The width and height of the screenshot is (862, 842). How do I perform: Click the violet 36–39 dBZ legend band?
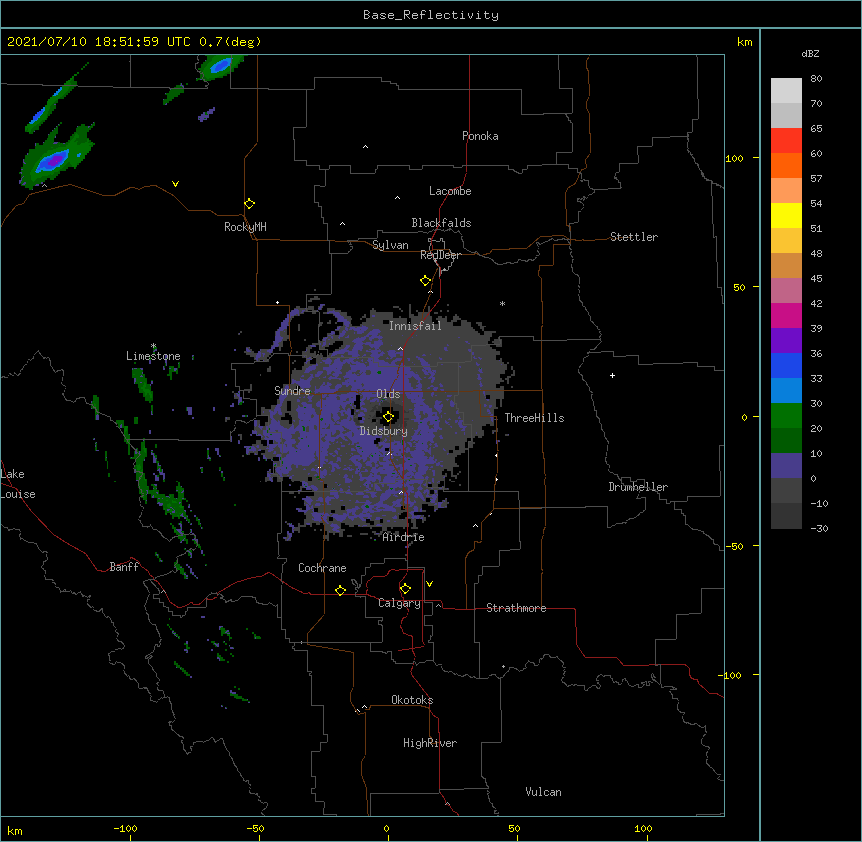[x=786, y=341]
